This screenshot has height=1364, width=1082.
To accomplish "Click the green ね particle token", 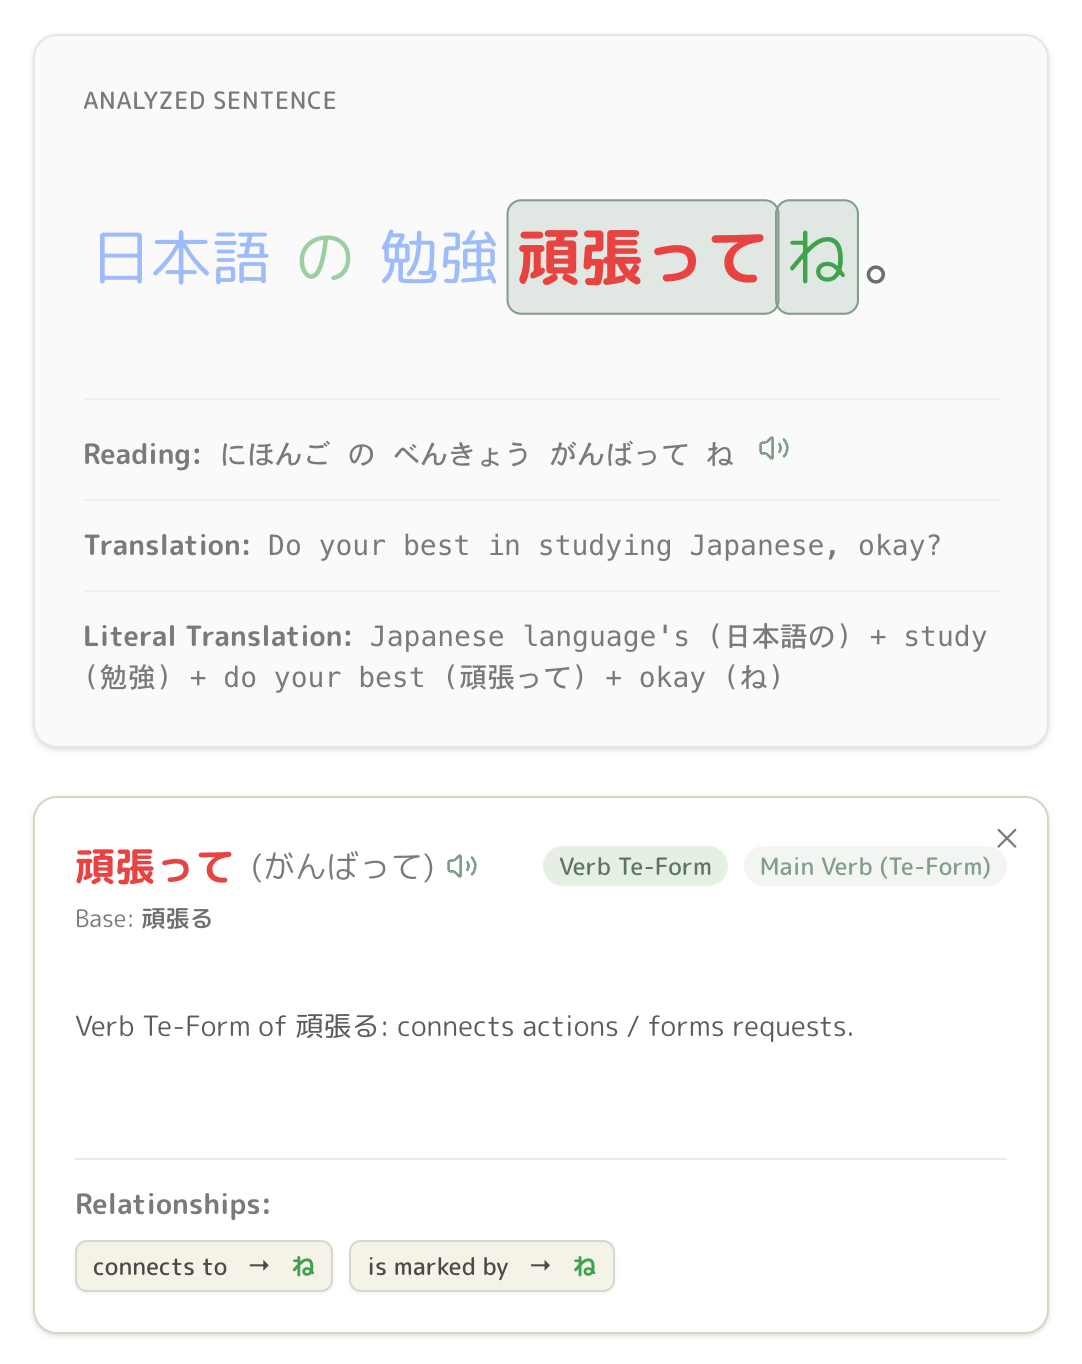I will (818, 257).
